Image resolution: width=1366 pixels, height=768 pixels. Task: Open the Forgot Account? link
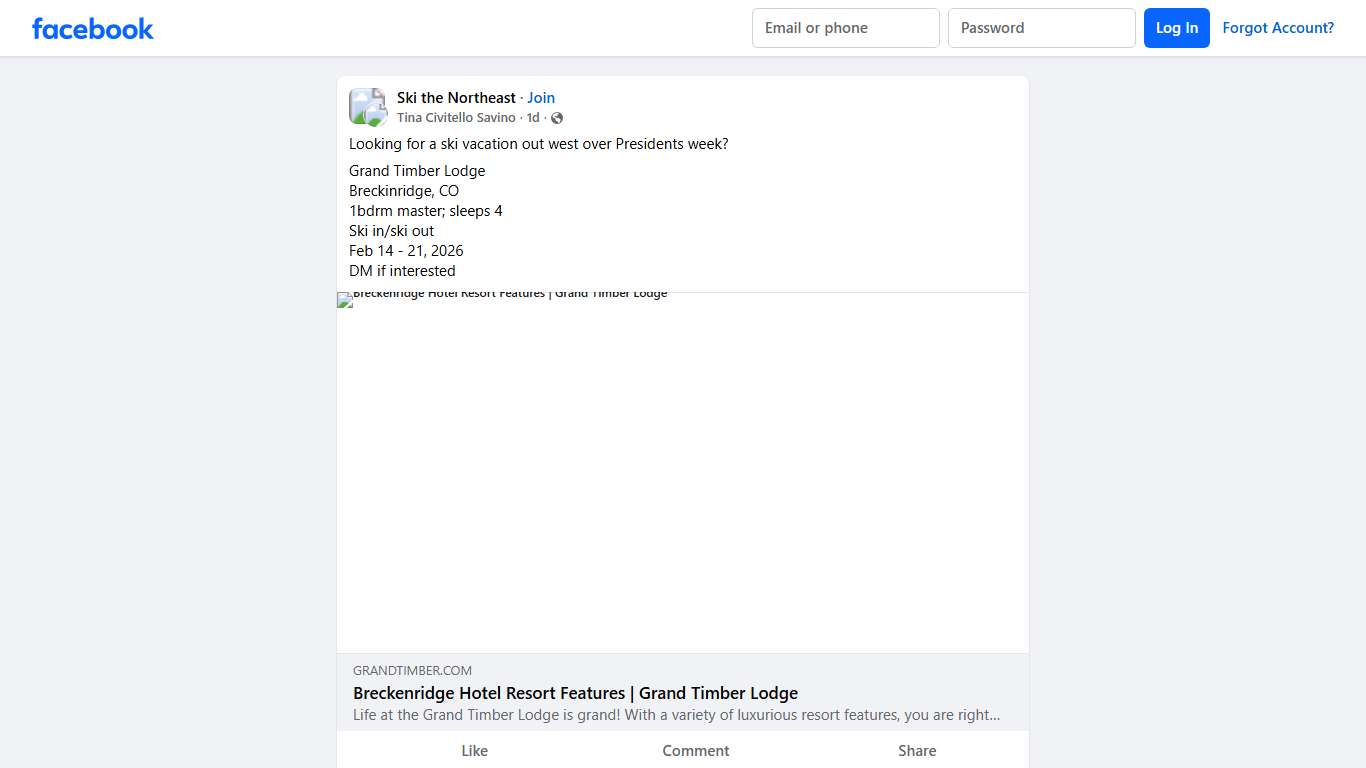click(x=1277, y=28)
